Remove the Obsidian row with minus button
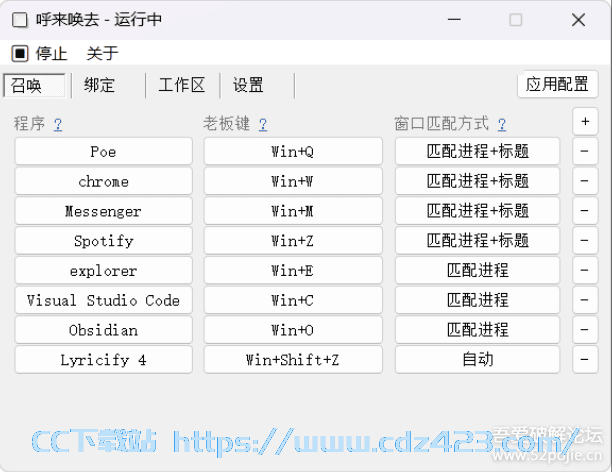The image size is (612, 472). point(585,330)
